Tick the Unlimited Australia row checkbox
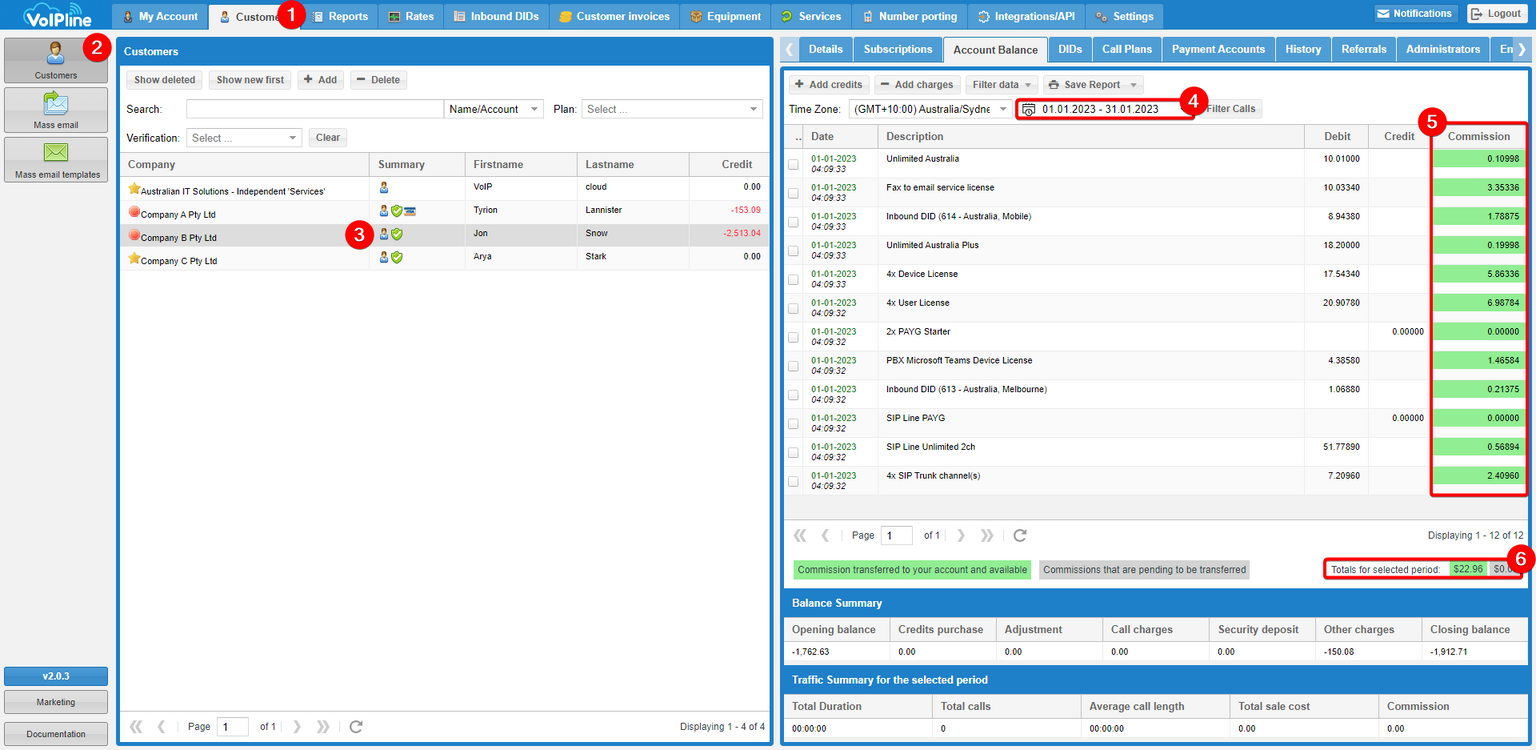This screenshot has width=1536, height=750. (x=793, y=164)
